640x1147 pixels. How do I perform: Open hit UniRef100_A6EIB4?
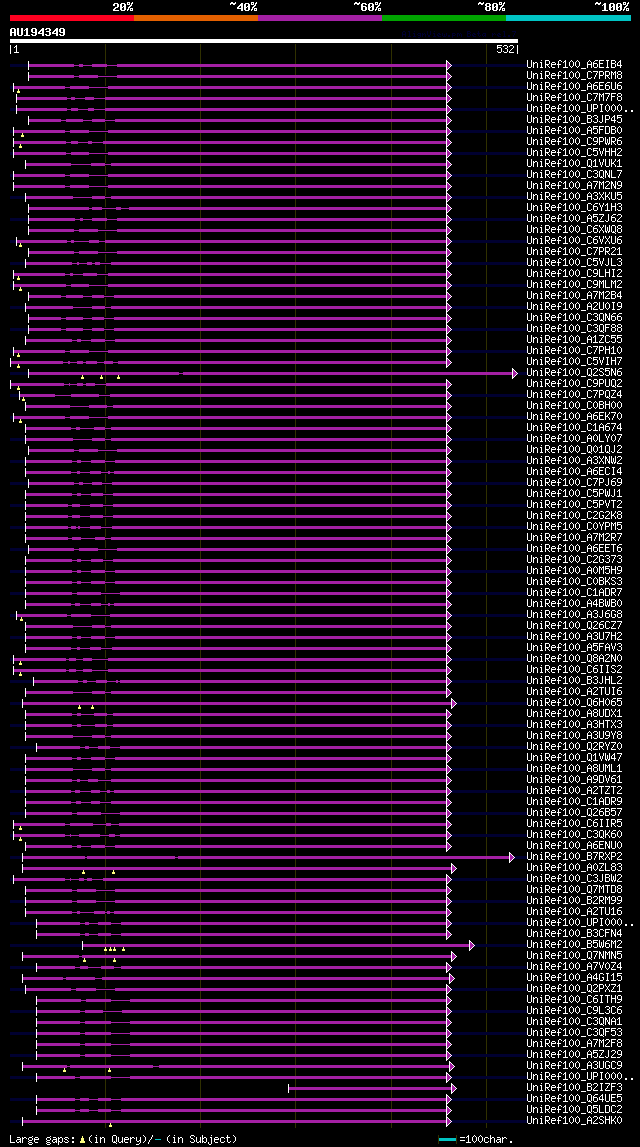[574, 64]
